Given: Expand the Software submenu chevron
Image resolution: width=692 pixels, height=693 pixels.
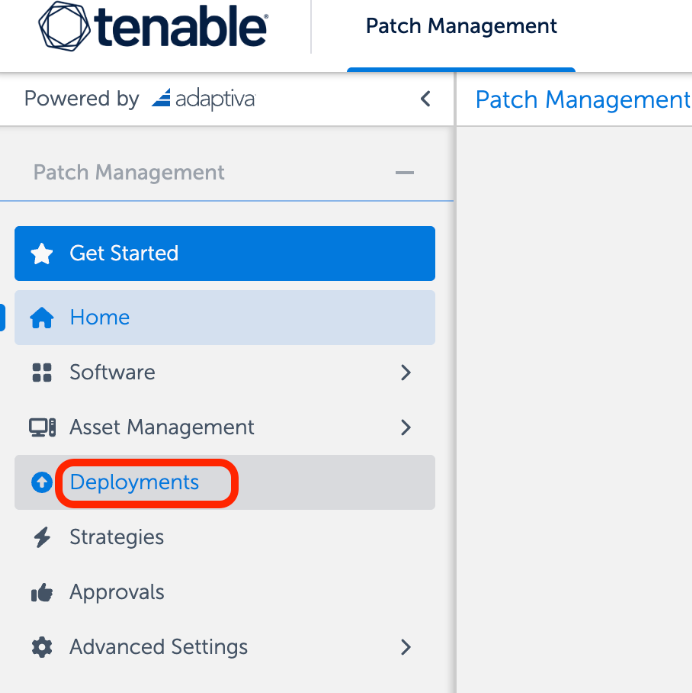Looking at the screenshot, I should click(405, 373).
